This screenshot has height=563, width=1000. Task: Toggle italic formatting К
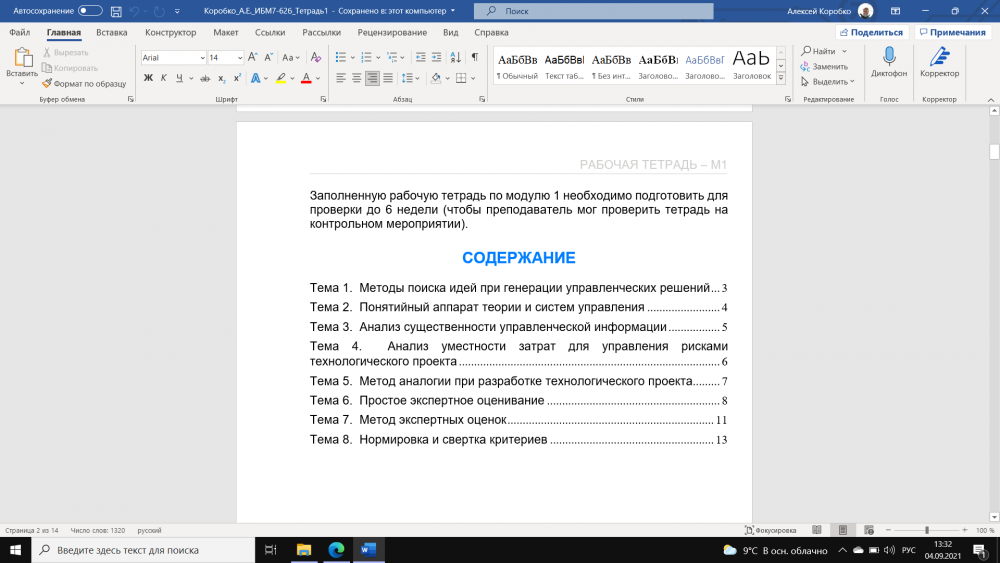click(163, 78)
